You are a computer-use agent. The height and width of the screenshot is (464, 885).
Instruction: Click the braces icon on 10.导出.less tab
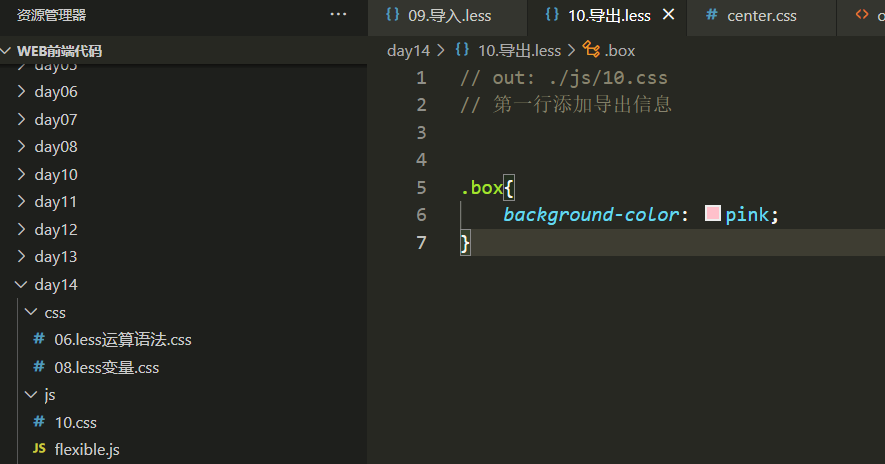552,14
